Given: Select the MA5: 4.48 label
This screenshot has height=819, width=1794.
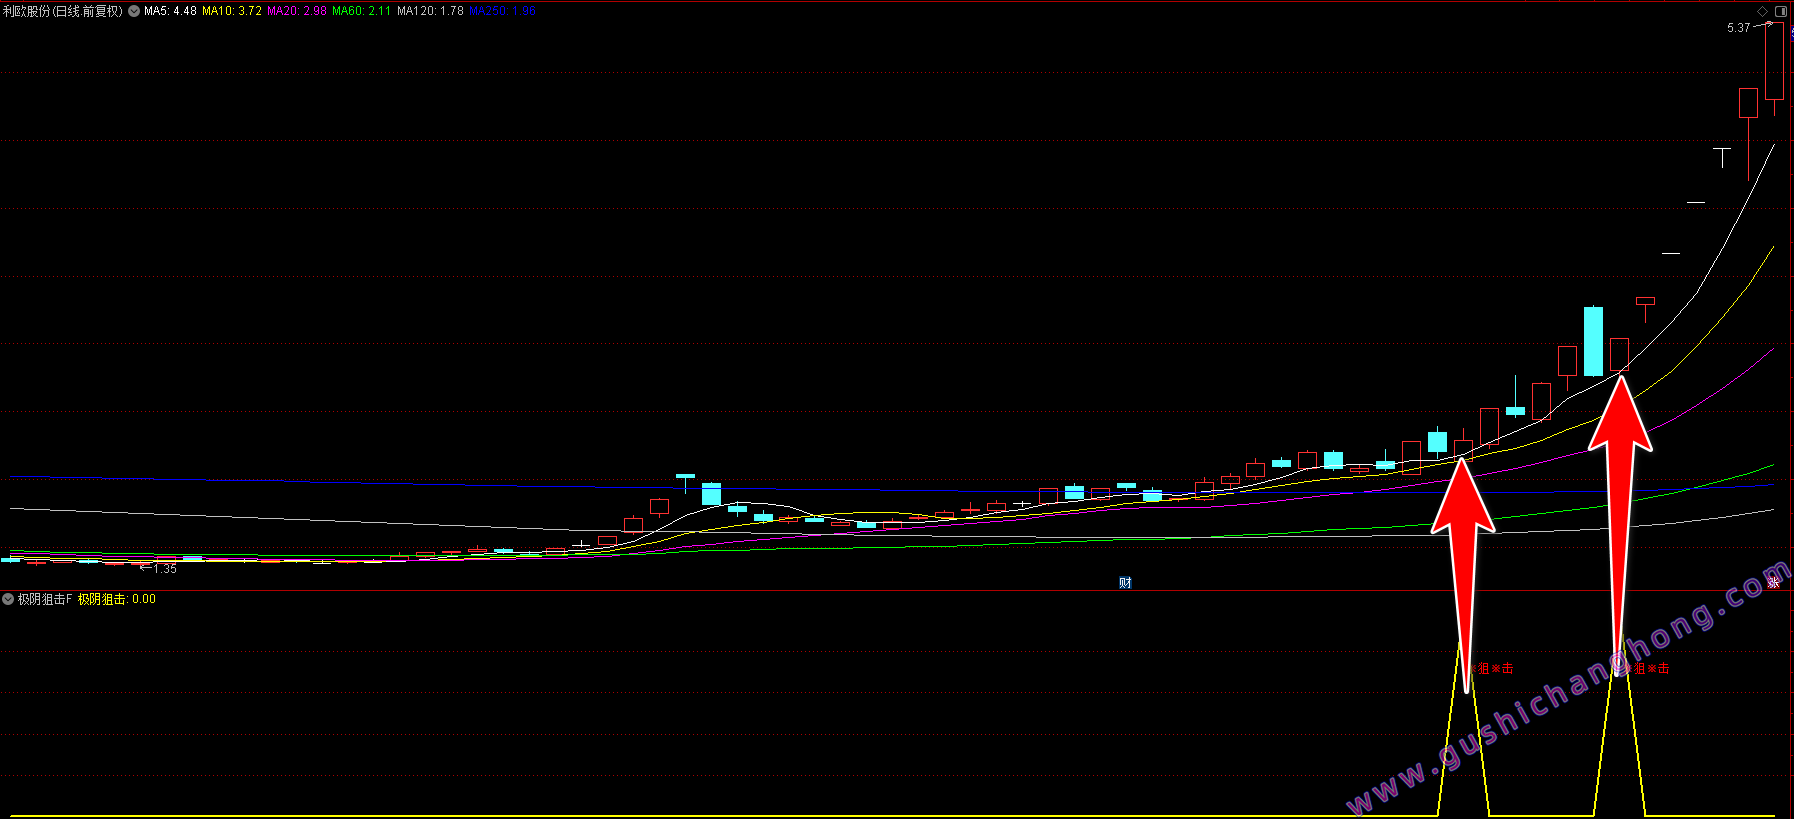Looking at the screenshot, I should click(x=170, y=11).
